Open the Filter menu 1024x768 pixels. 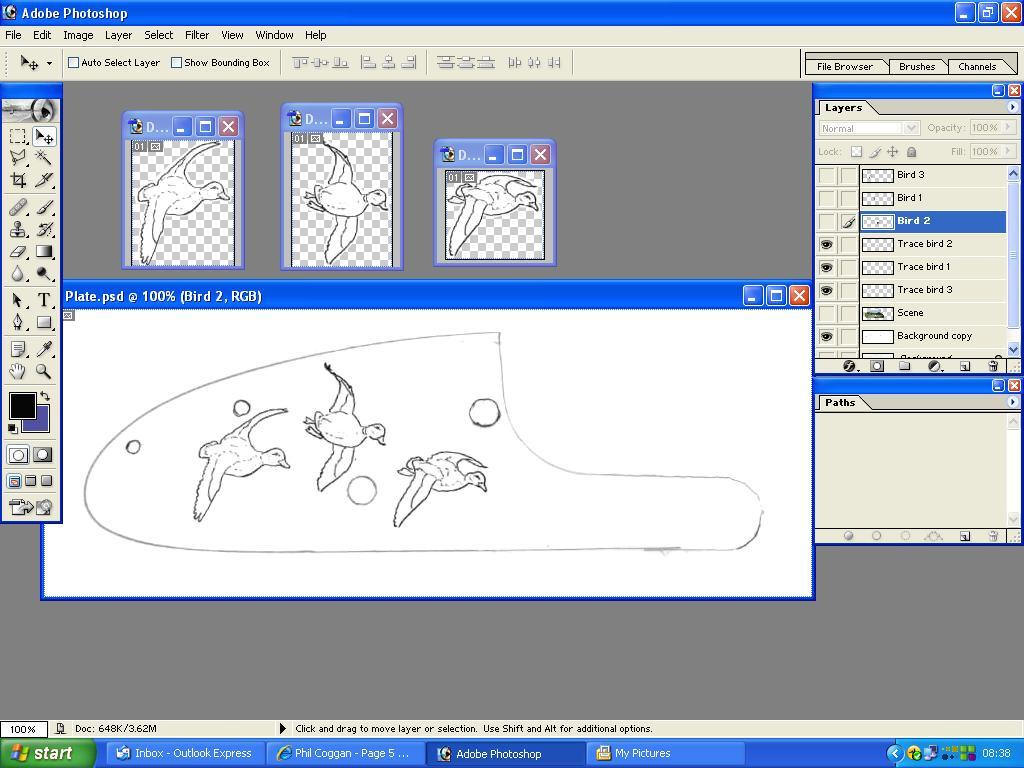(197, 35)
